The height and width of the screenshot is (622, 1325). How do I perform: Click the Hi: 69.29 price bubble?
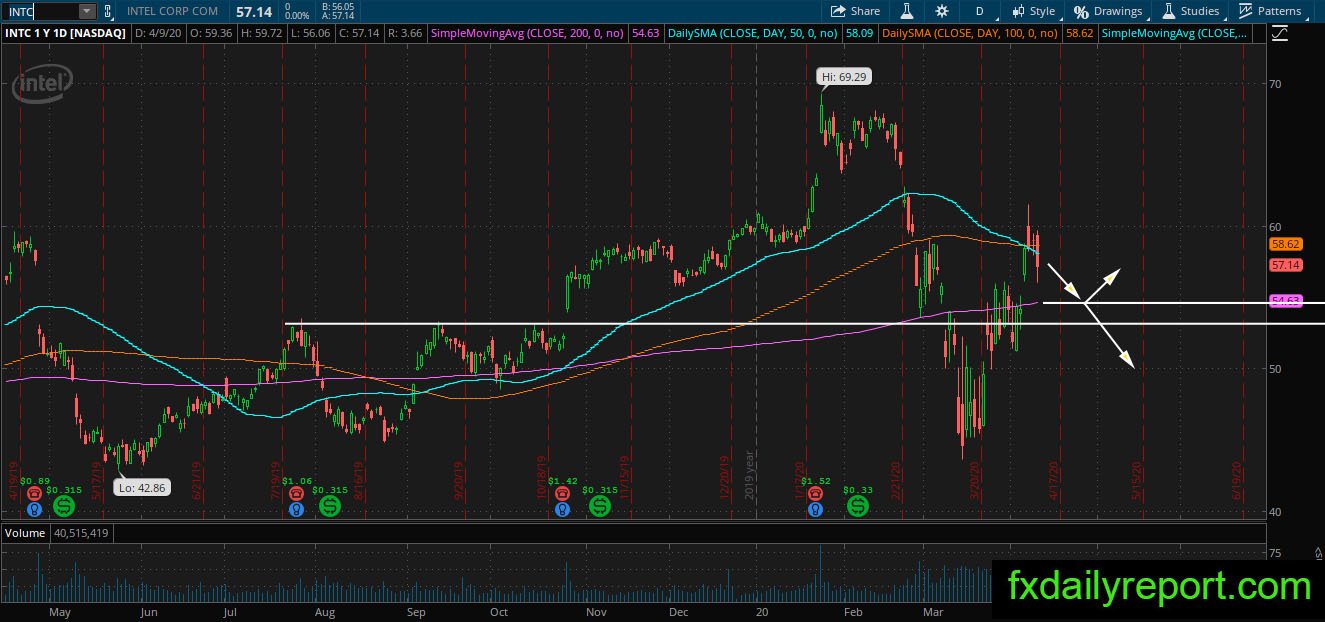pyautogui.click(x=843, y=76)
